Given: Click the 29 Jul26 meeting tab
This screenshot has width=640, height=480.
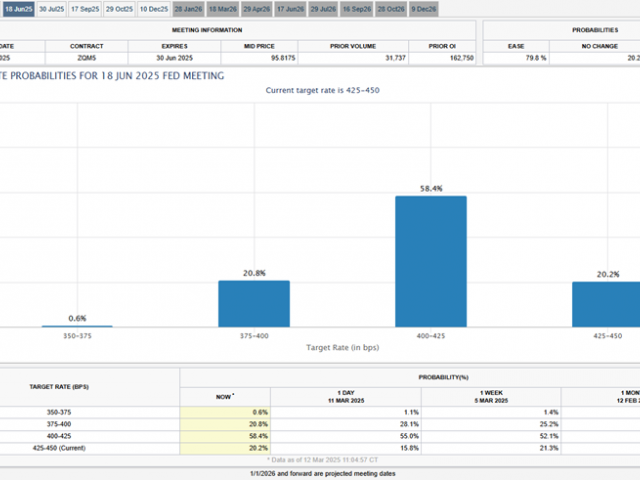Looking at the screenshot, I should point(324,9).
